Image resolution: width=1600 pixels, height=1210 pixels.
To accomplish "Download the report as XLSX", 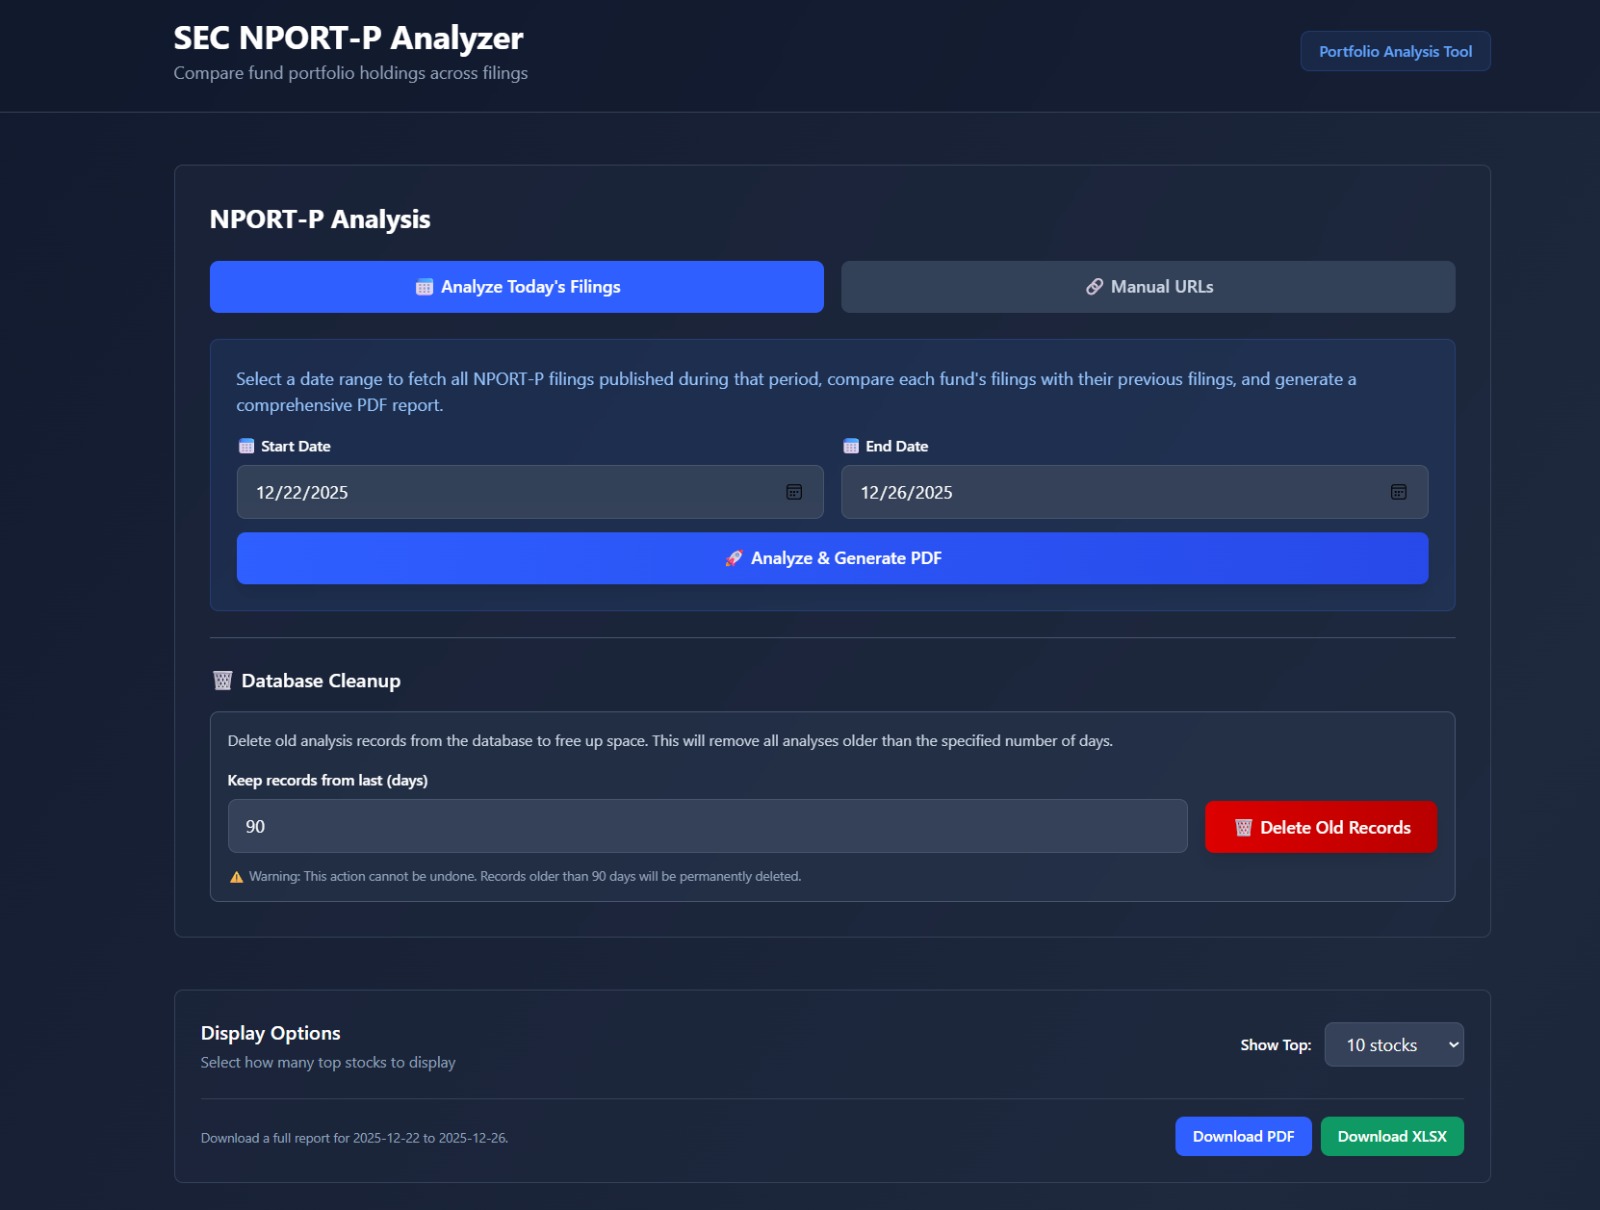I will click(1391, 1136).
